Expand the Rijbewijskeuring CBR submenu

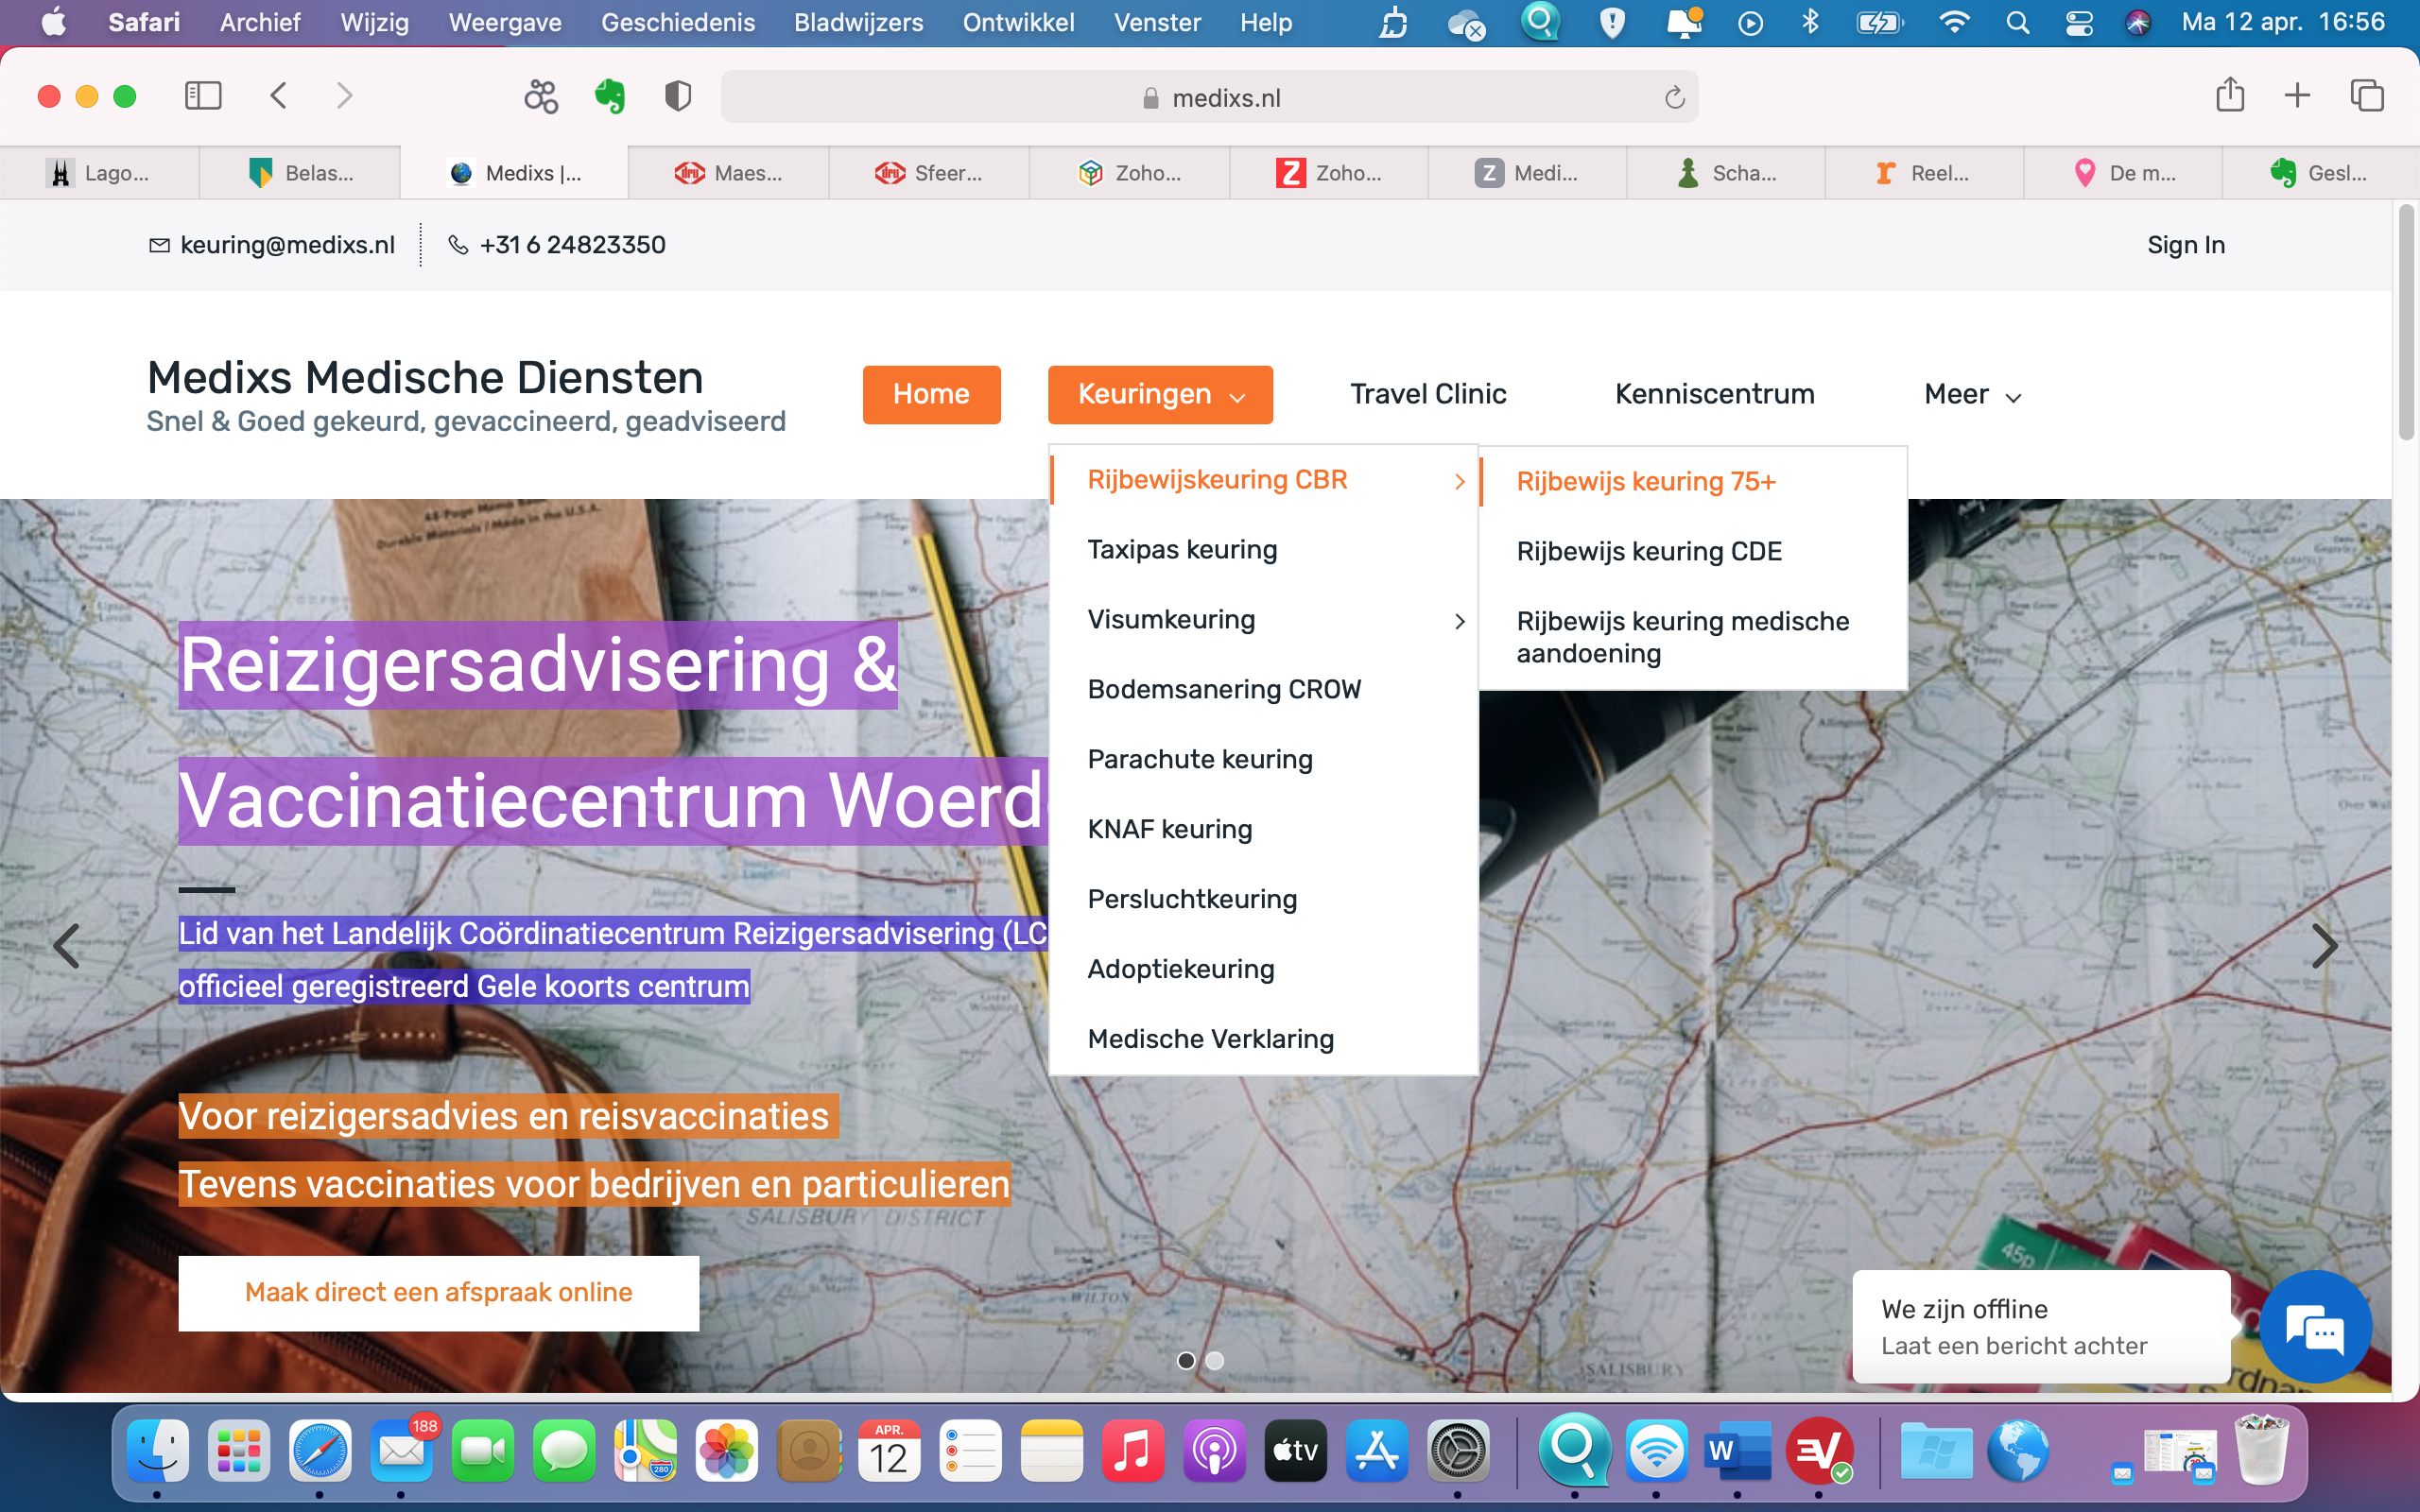click(x=1264, y=480)
